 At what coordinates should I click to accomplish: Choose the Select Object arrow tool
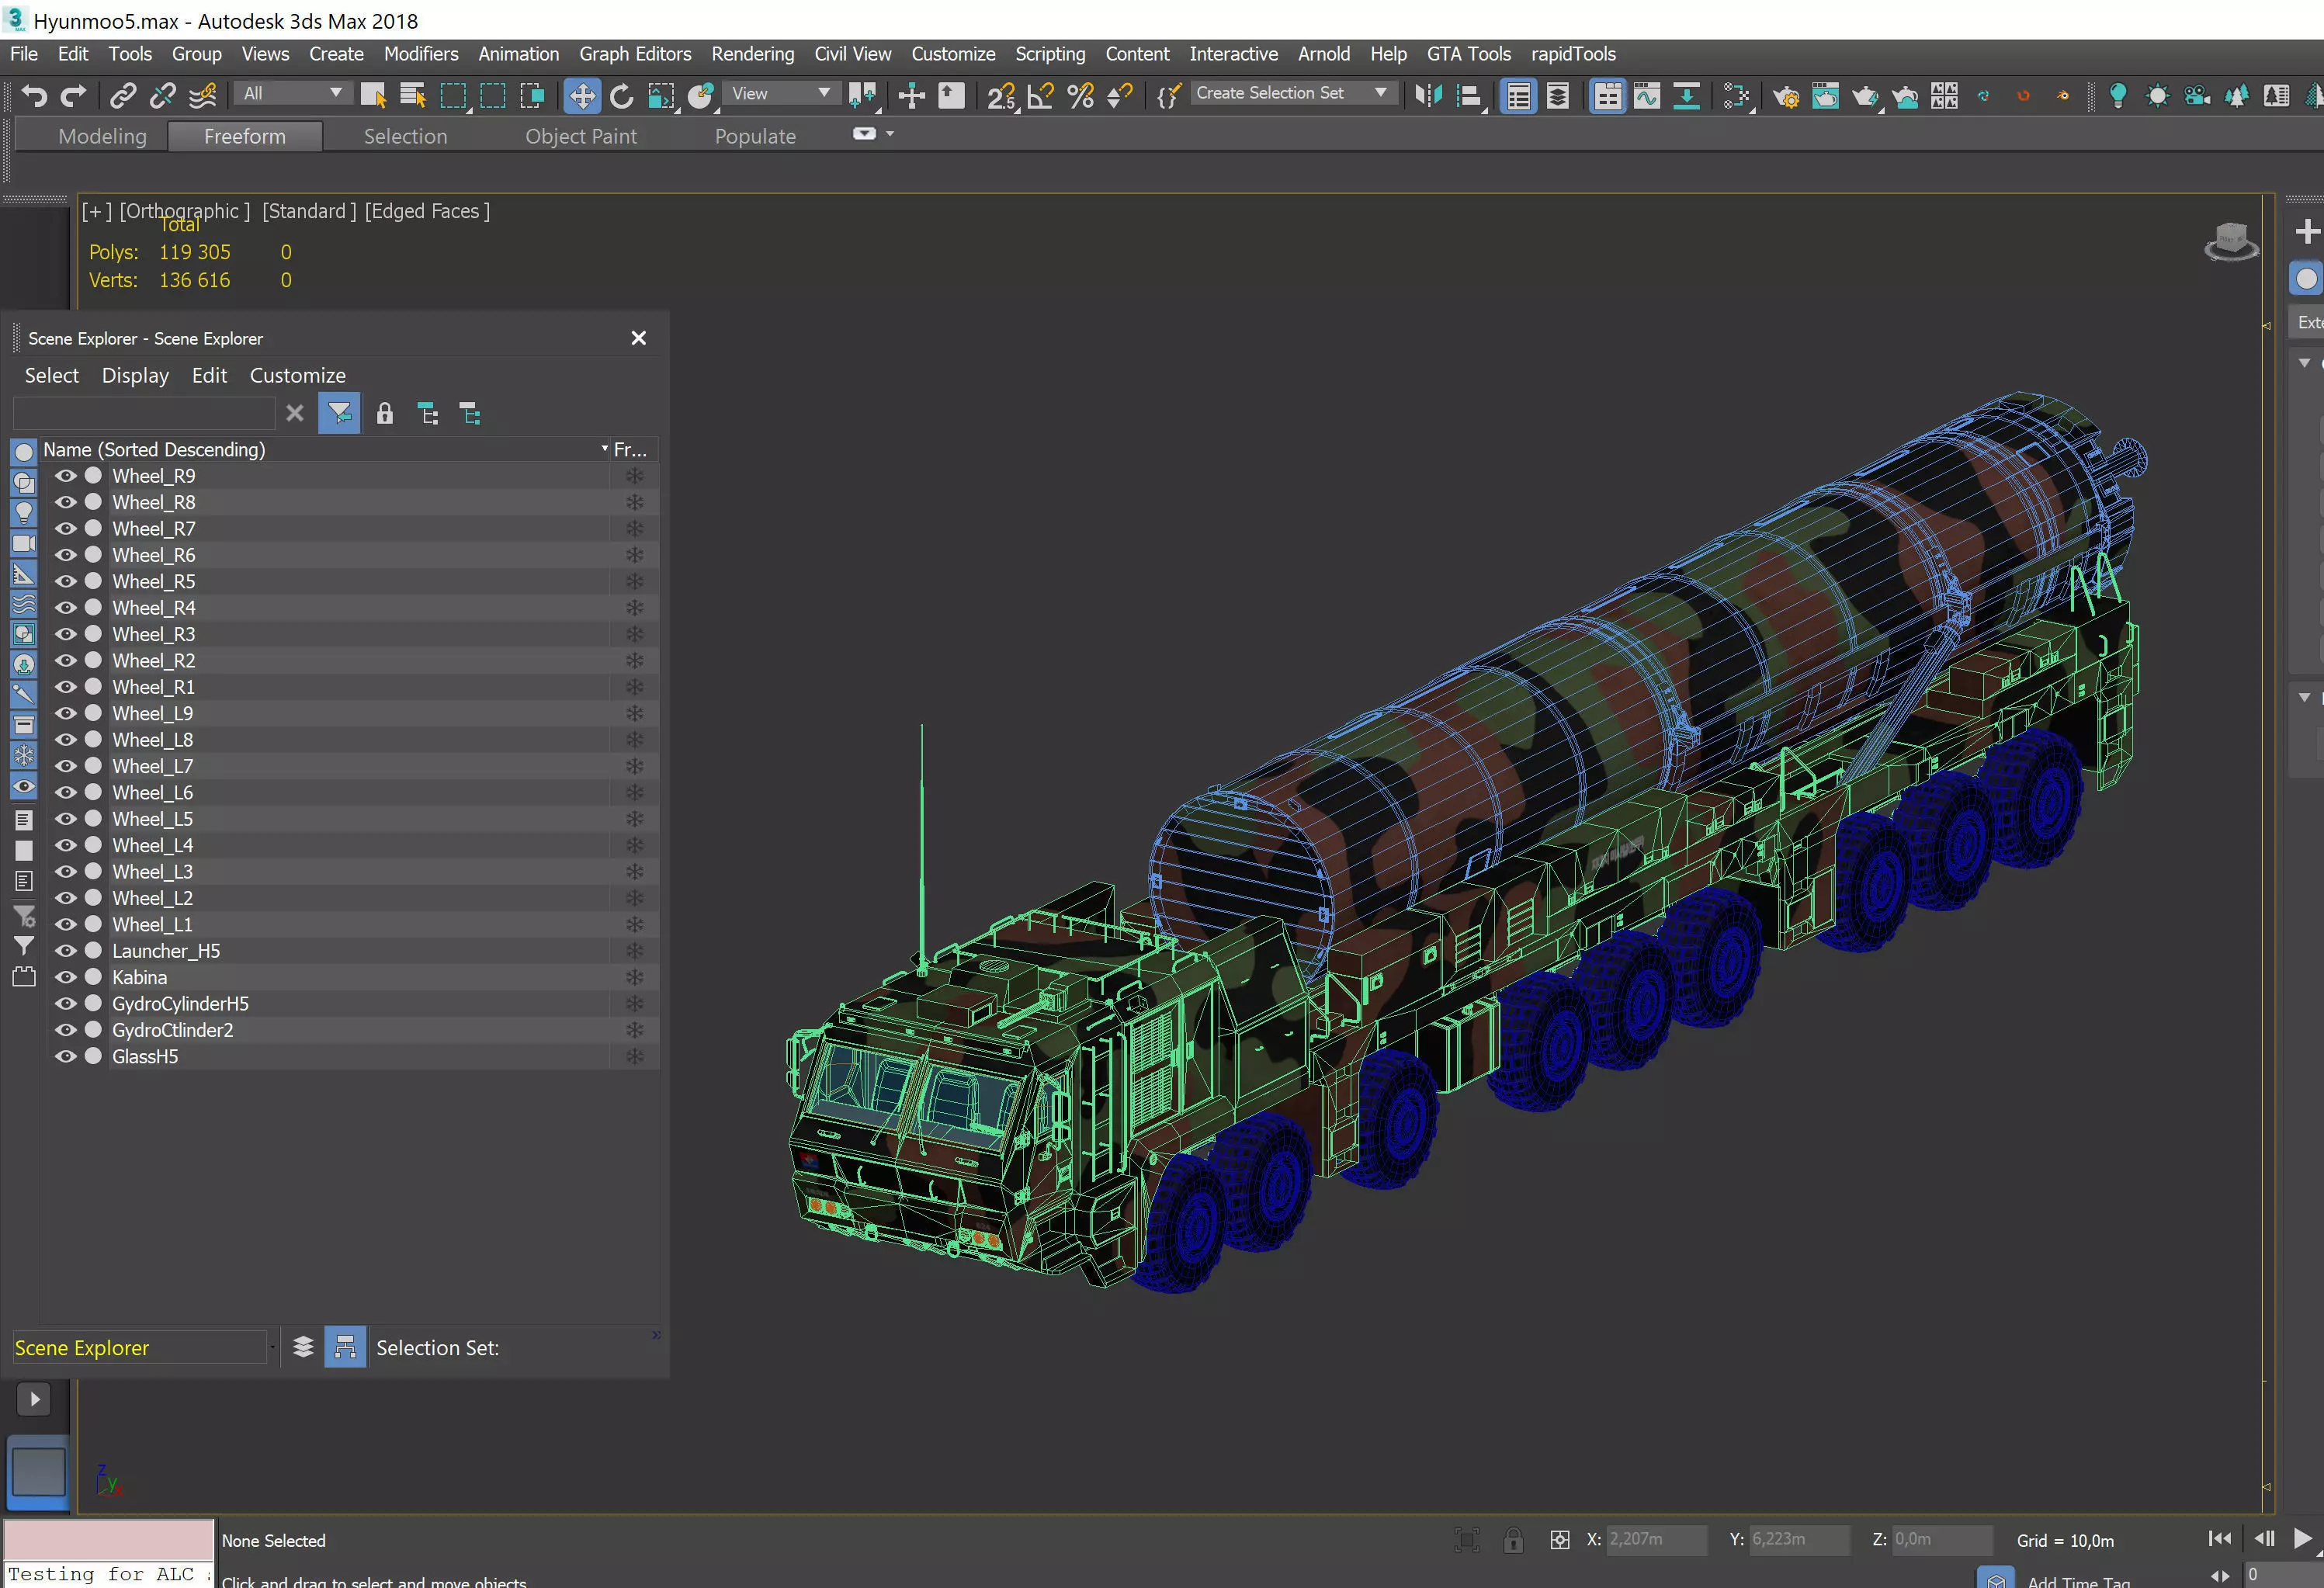click(373, 96)
